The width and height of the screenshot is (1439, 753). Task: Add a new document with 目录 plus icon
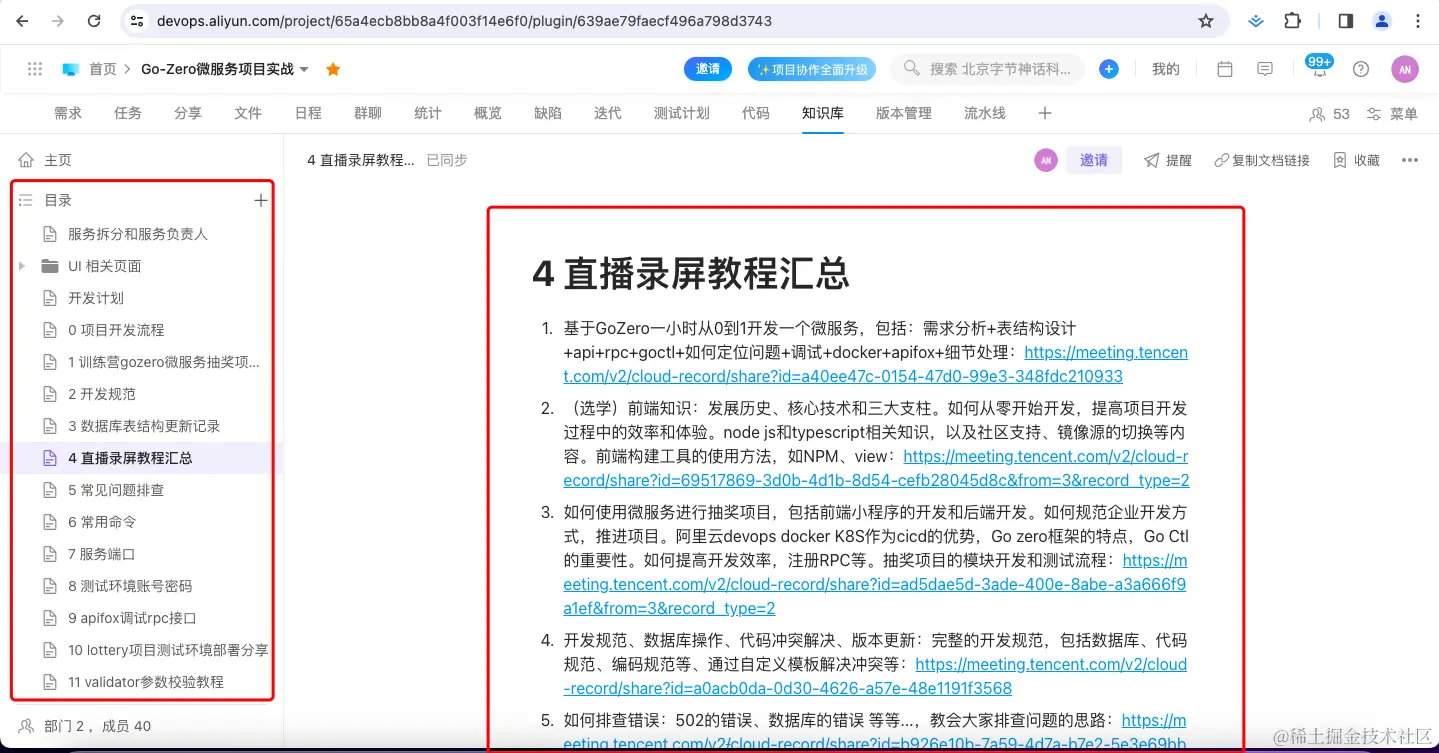[x=261, y=200]
